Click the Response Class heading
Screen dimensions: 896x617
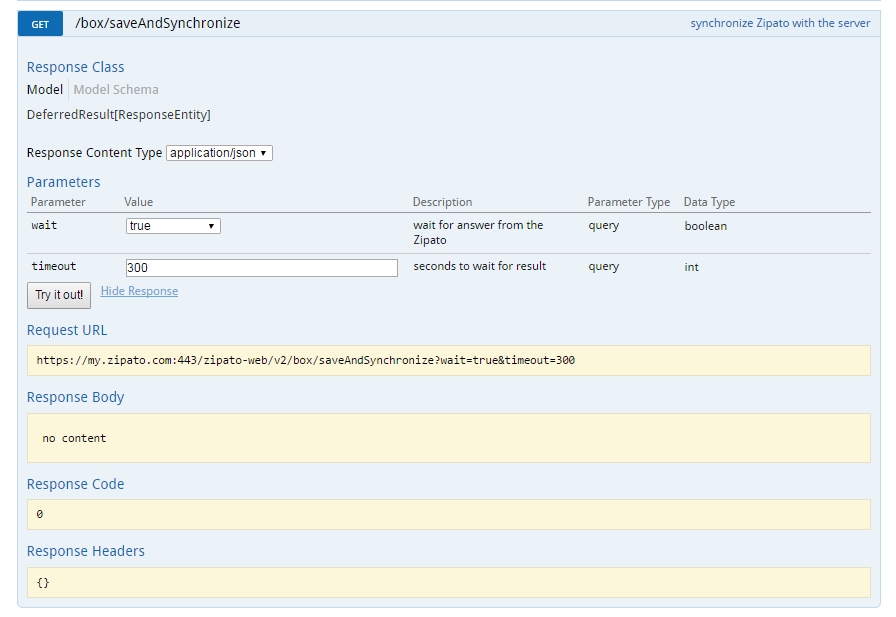[x=75, y=67]
